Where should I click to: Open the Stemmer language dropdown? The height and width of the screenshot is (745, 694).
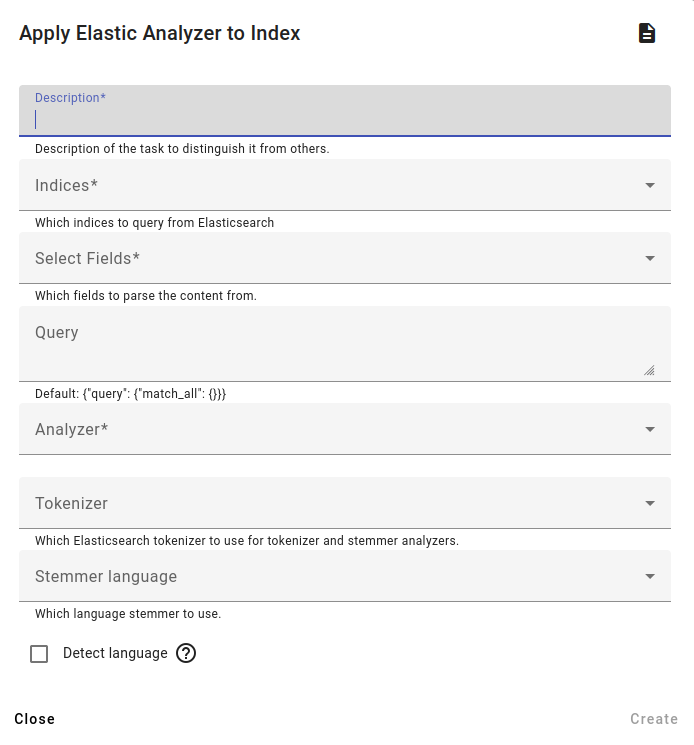point(345,576)
